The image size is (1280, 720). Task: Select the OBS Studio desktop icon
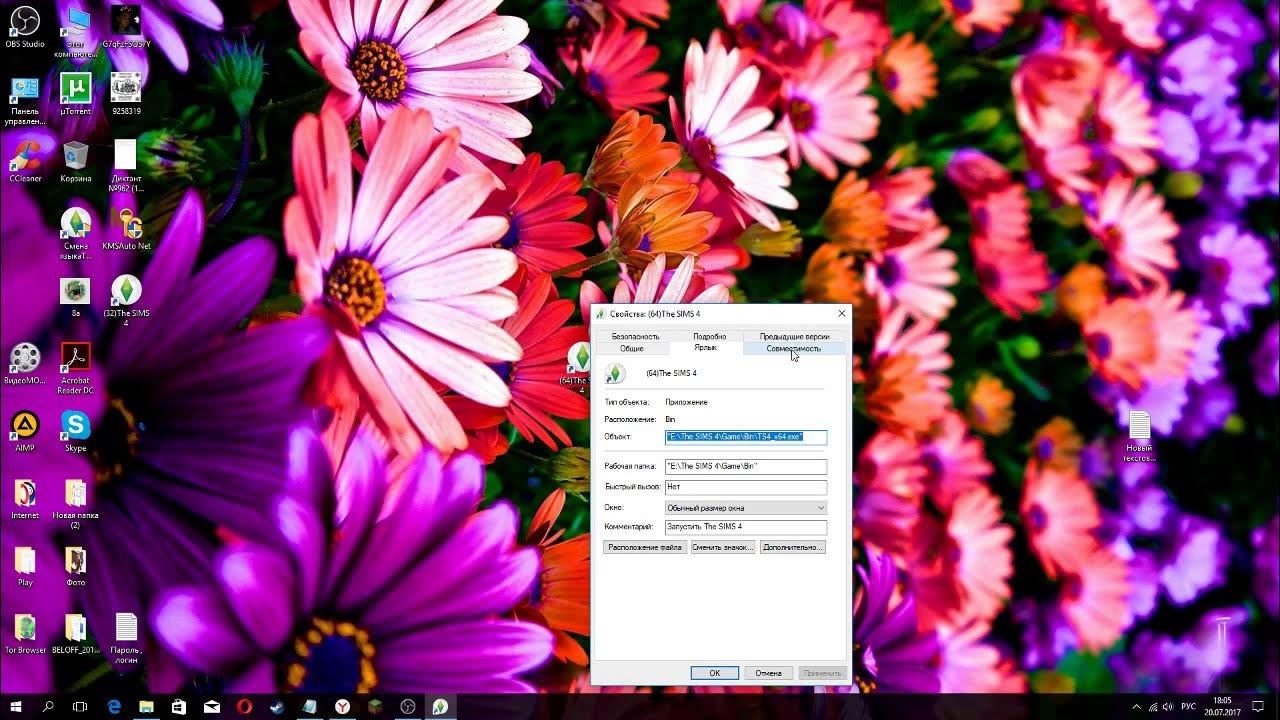25,27
